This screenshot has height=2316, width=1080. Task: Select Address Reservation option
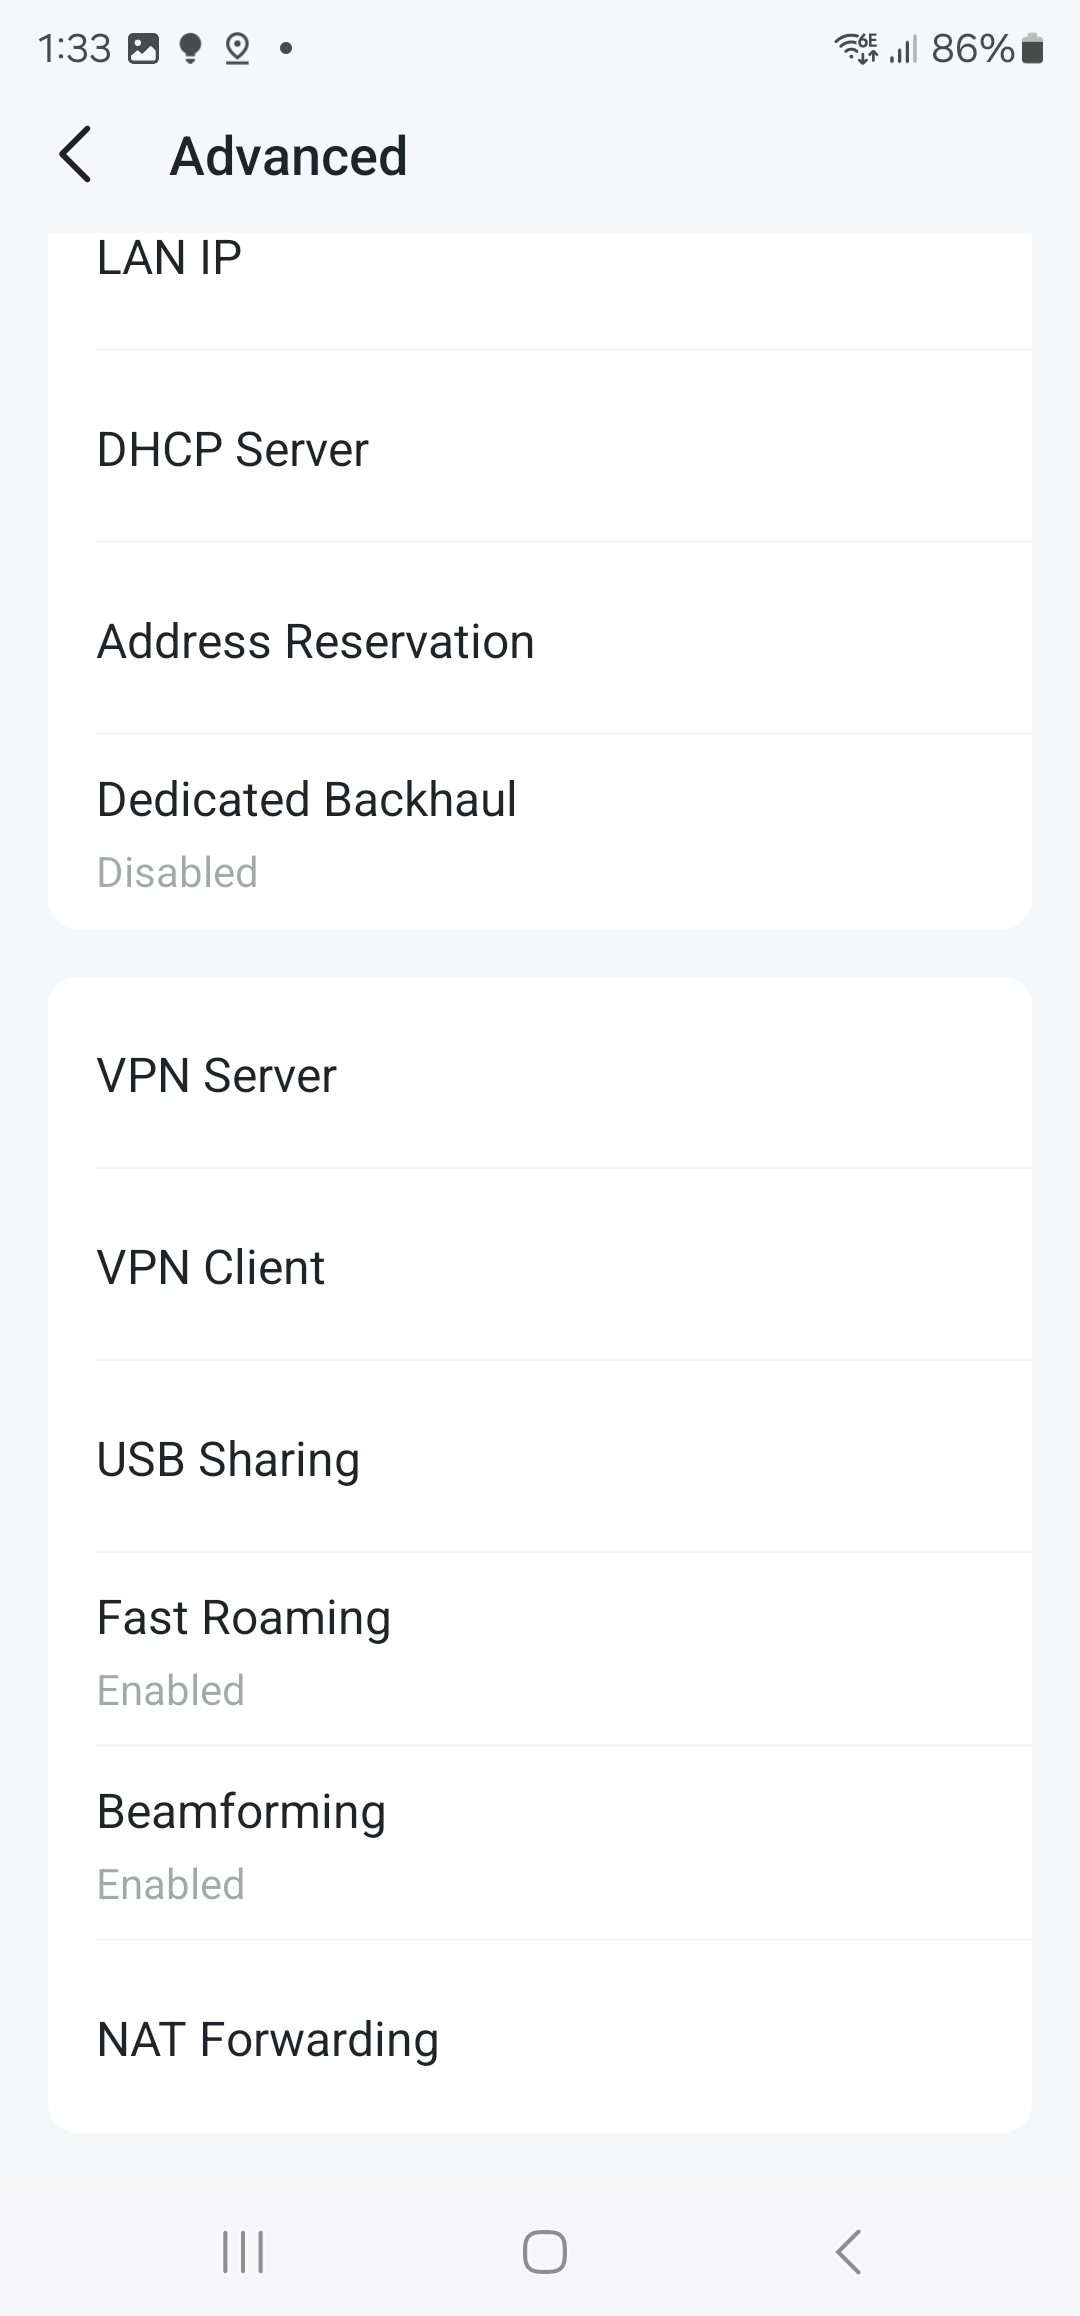pos(540,641)
